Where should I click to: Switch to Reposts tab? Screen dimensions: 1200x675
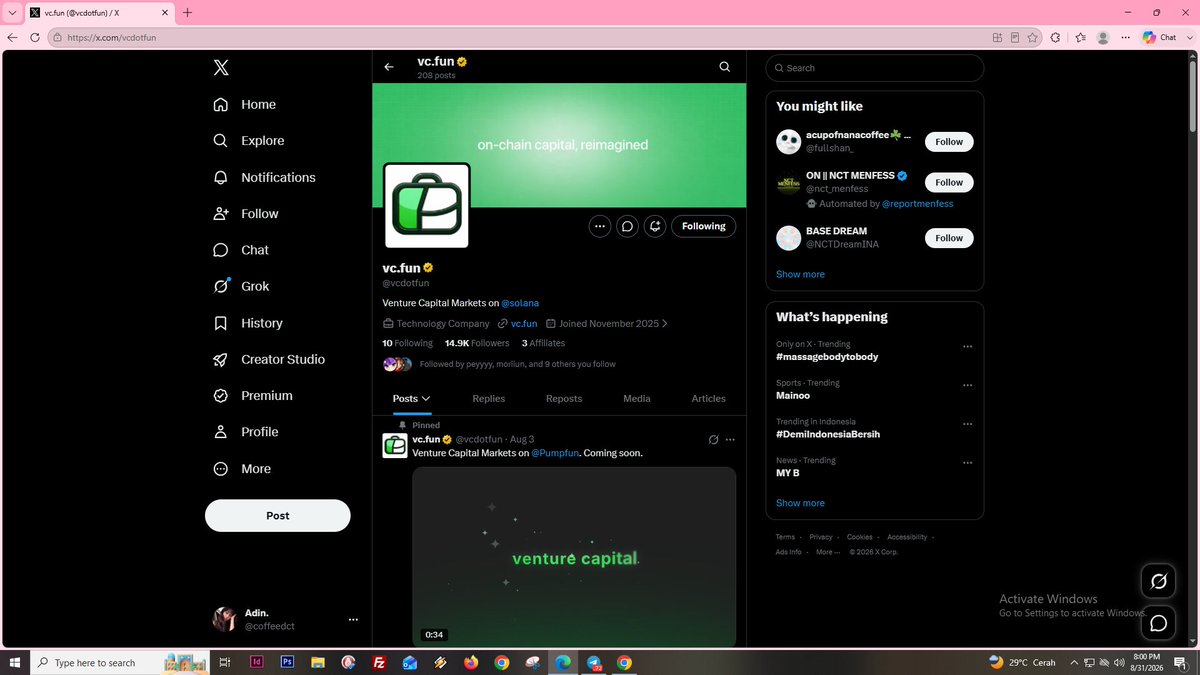pos(564,398)
